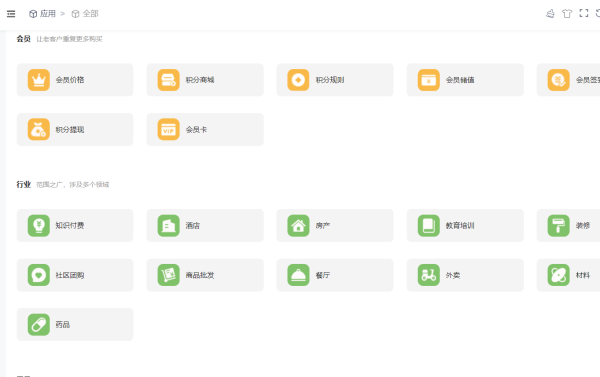Open the 房产 house icon app
The image size is (600, 377).
(x=335, y=225)
